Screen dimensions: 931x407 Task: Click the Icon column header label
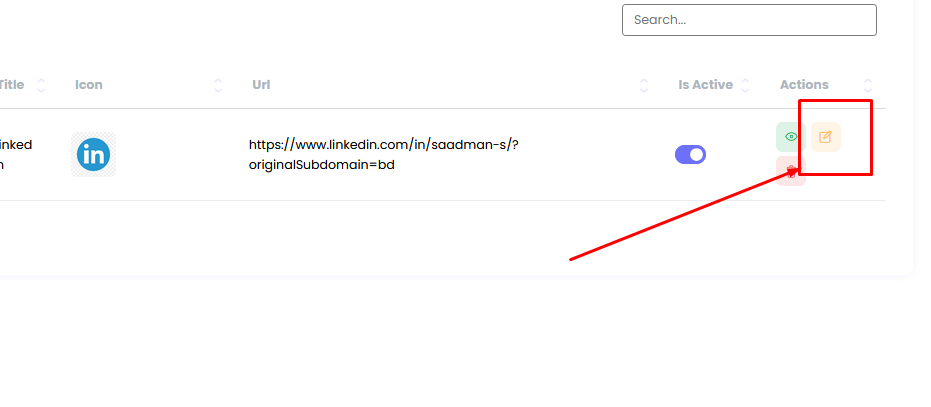point(89,85)
